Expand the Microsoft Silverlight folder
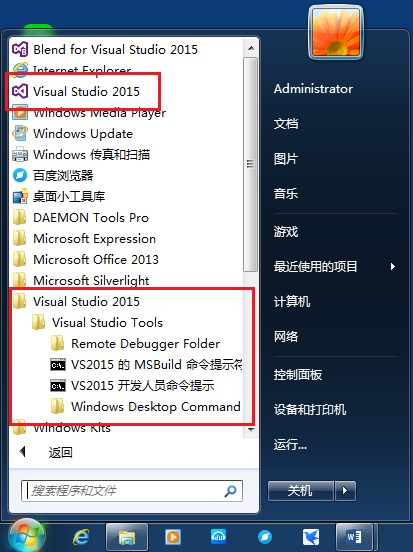The width and height of the screenshot is (413, 552). 91,281
